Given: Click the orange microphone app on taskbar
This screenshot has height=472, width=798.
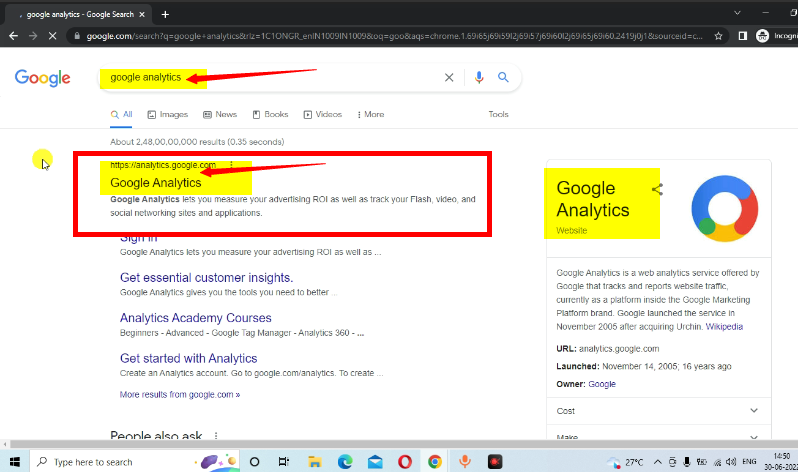Looking at the screenshot, I should coord(464,462).
